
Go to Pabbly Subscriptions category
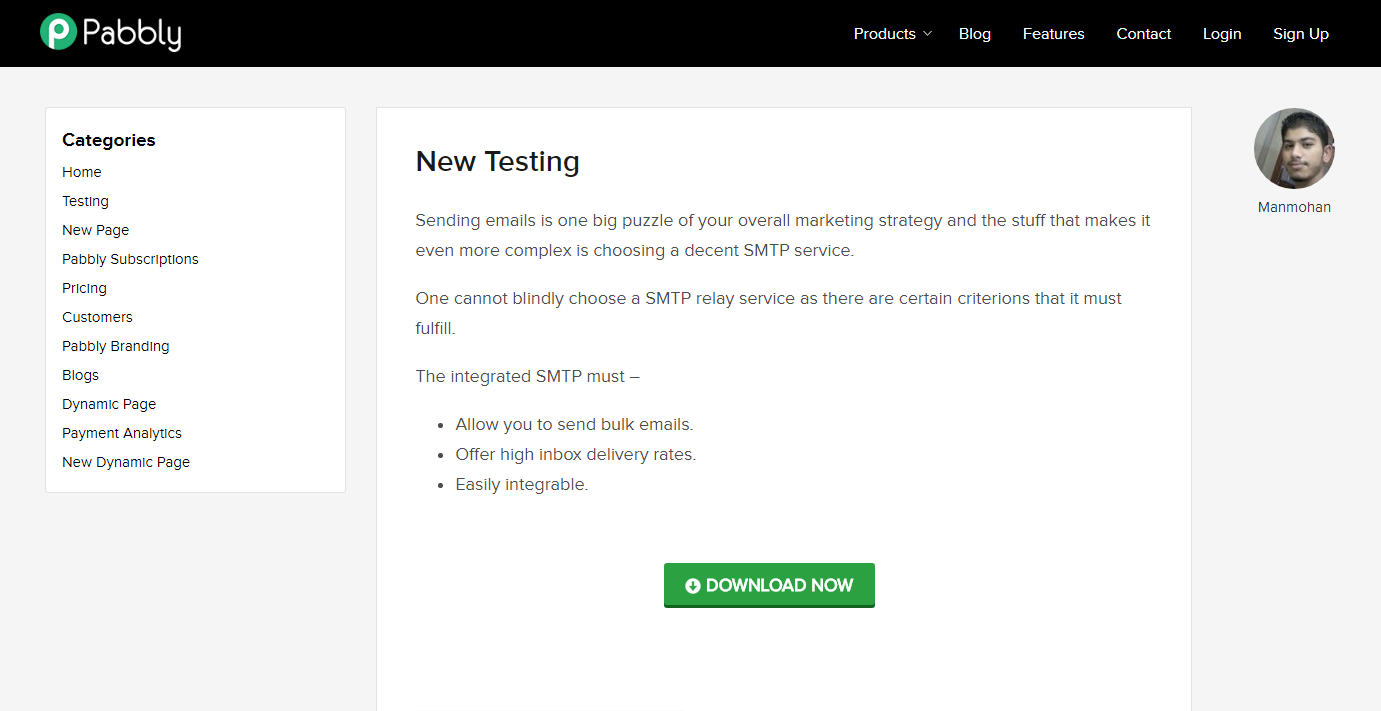coord(130,259)
